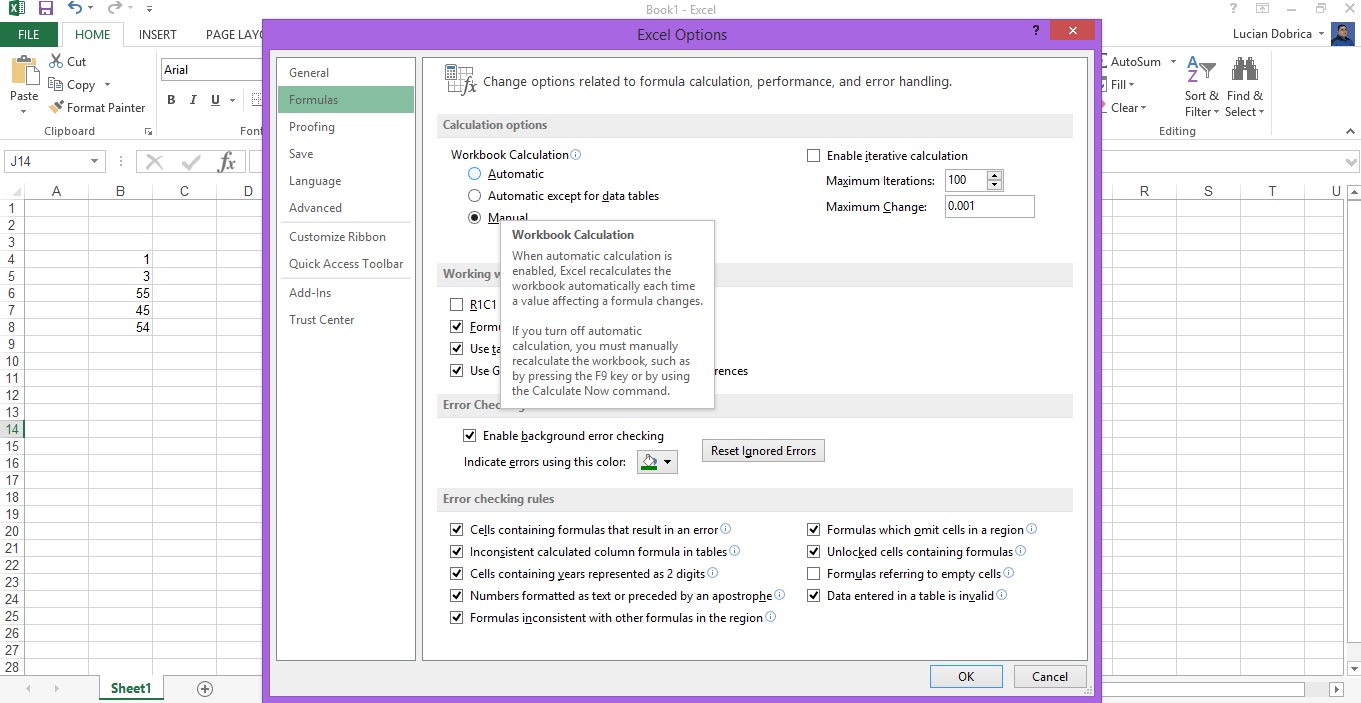This screenshot has height=703, width=1361.
Task: Open the Customize Ribbon category
Action: point(345,237)
